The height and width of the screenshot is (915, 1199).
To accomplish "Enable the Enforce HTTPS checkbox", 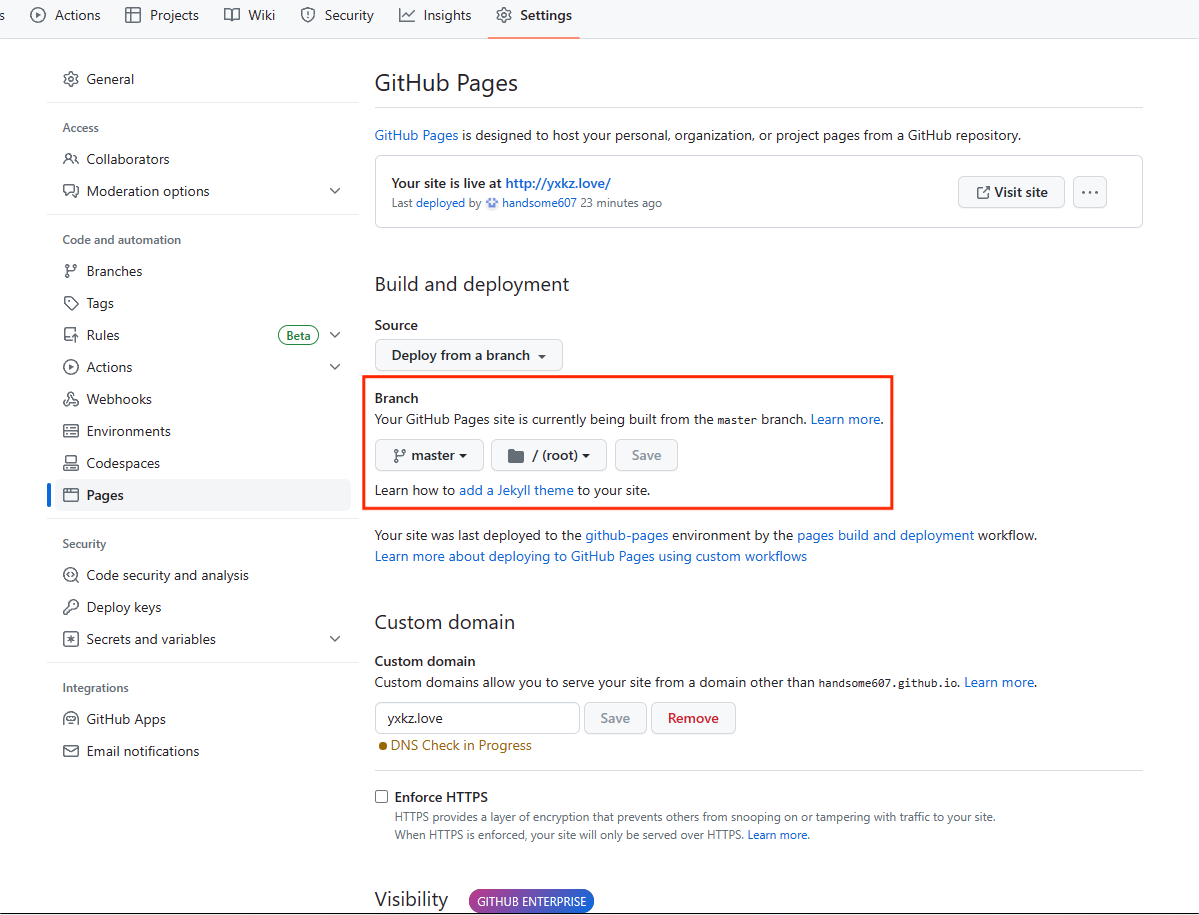I will [x=381, y=797].
